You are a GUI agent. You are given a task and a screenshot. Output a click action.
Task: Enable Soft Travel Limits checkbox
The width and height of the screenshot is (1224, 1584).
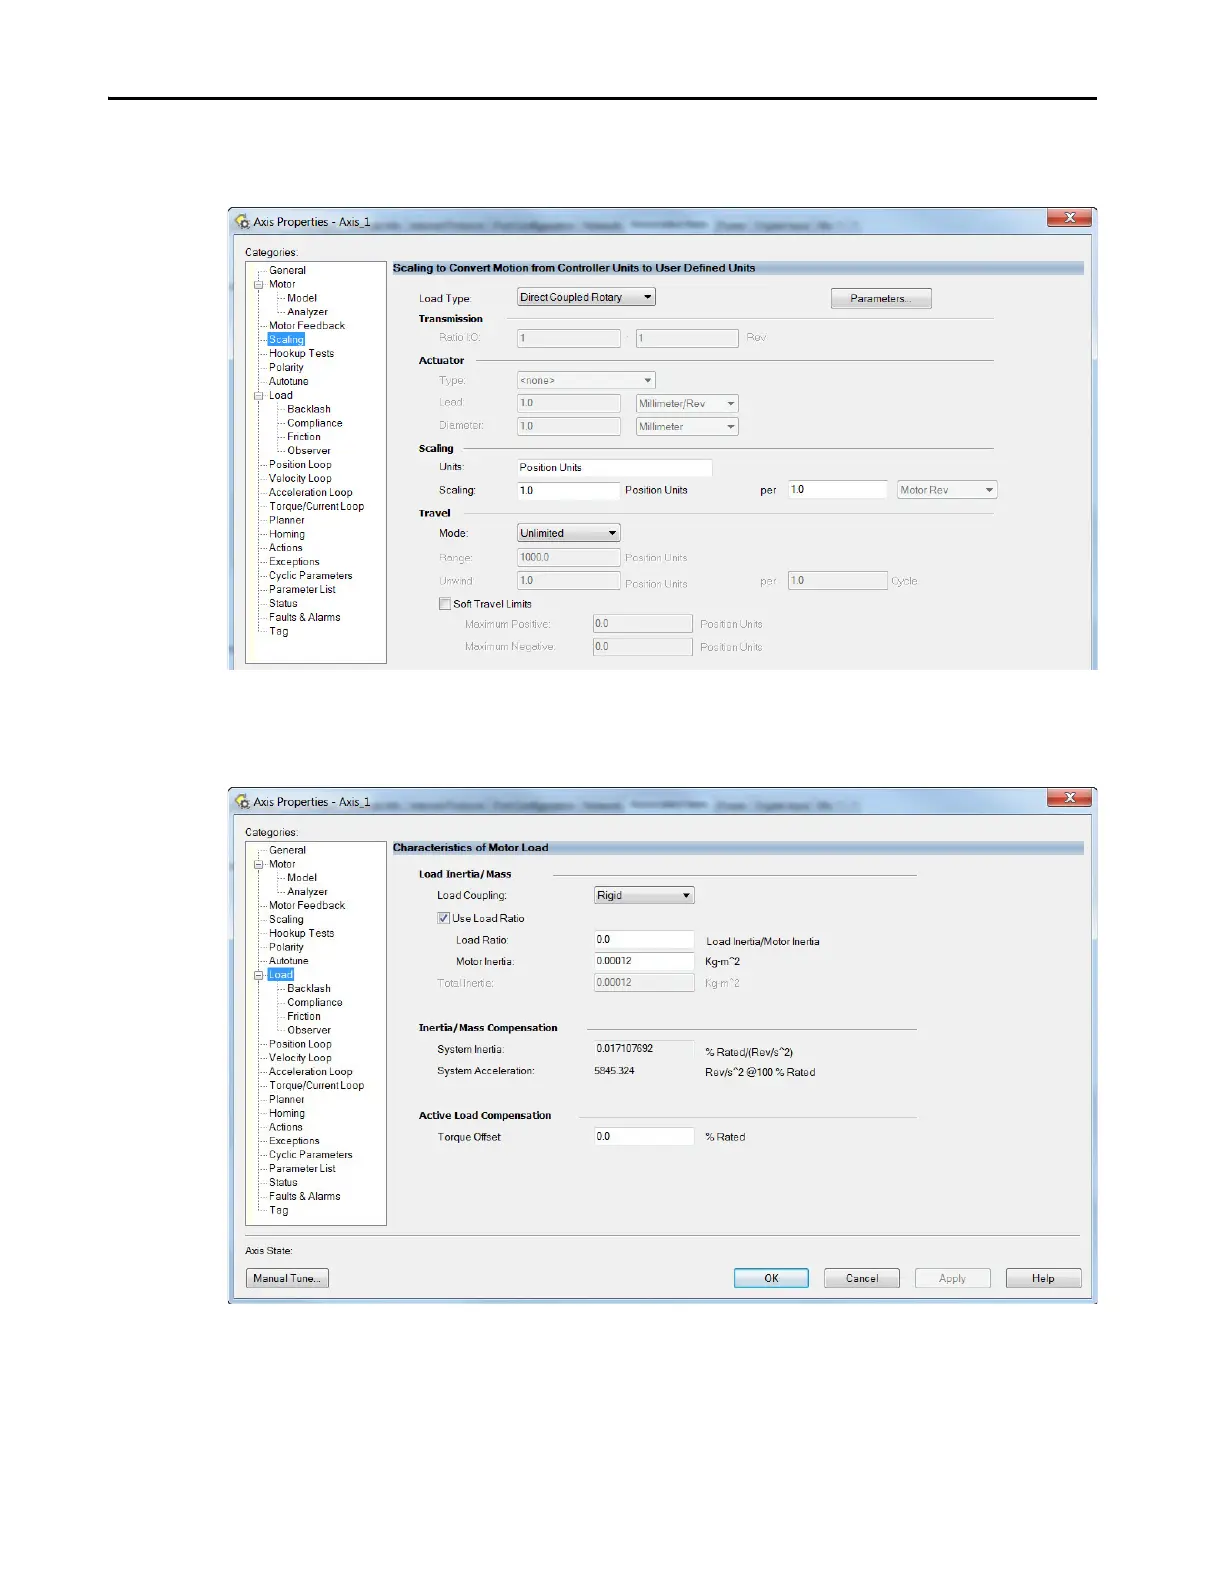tap(445, 604)
